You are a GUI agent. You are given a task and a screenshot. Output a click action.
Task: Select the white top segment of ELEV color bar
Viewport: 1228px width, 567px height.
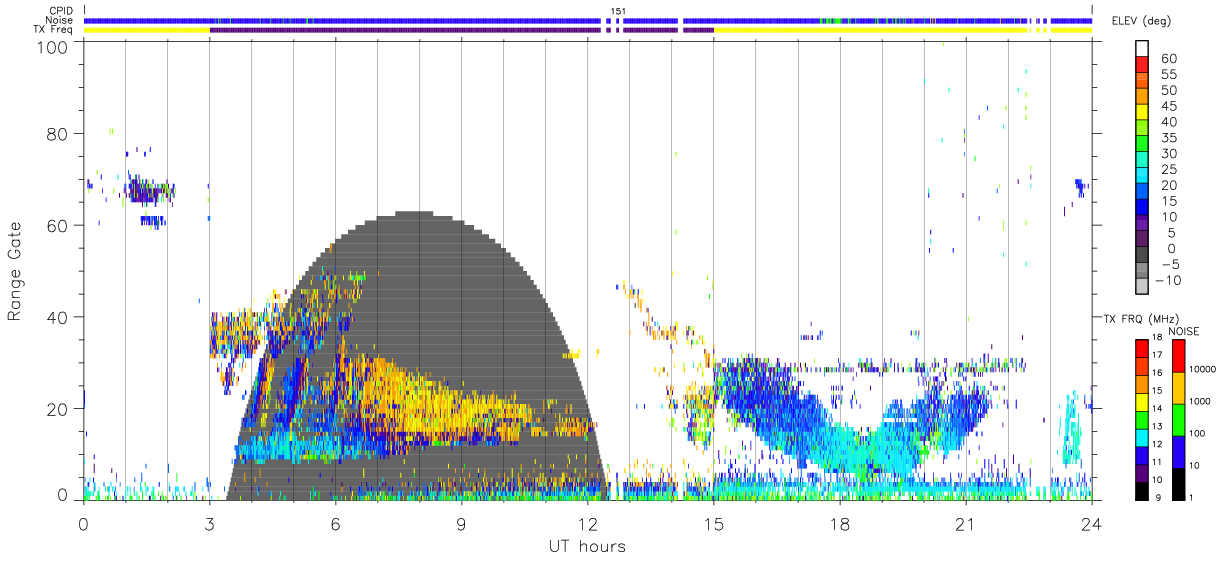pos(1141,49)
